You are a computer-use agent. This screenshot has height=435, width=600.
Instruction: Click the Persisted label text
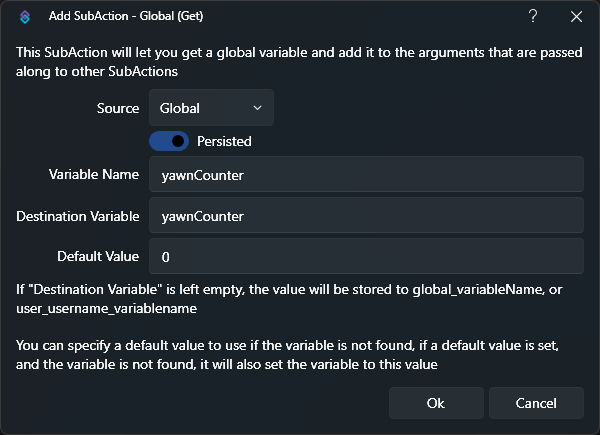click(224, 141)
